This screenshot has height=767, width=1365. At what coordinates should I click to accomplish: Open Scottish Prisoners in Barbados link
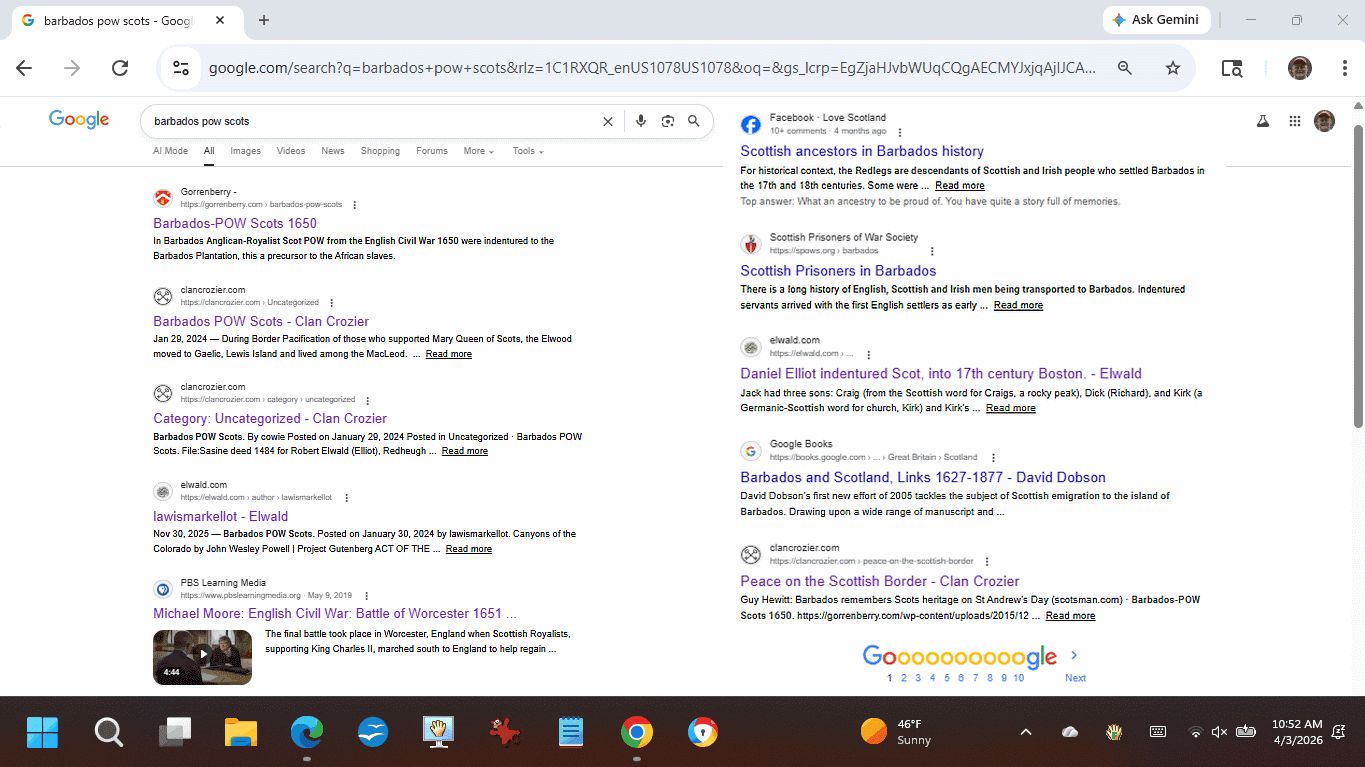(838, 271)
